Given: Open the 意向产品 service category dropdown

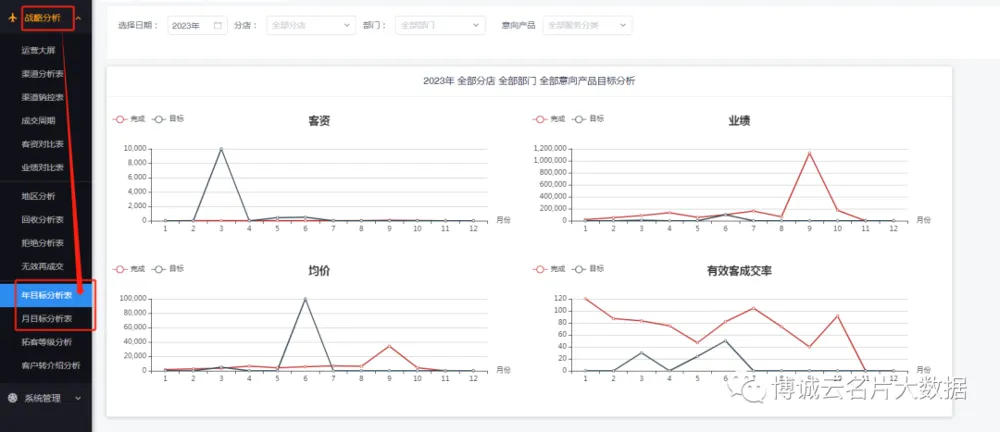Looking at the screenshot, I should pos(586,25).
